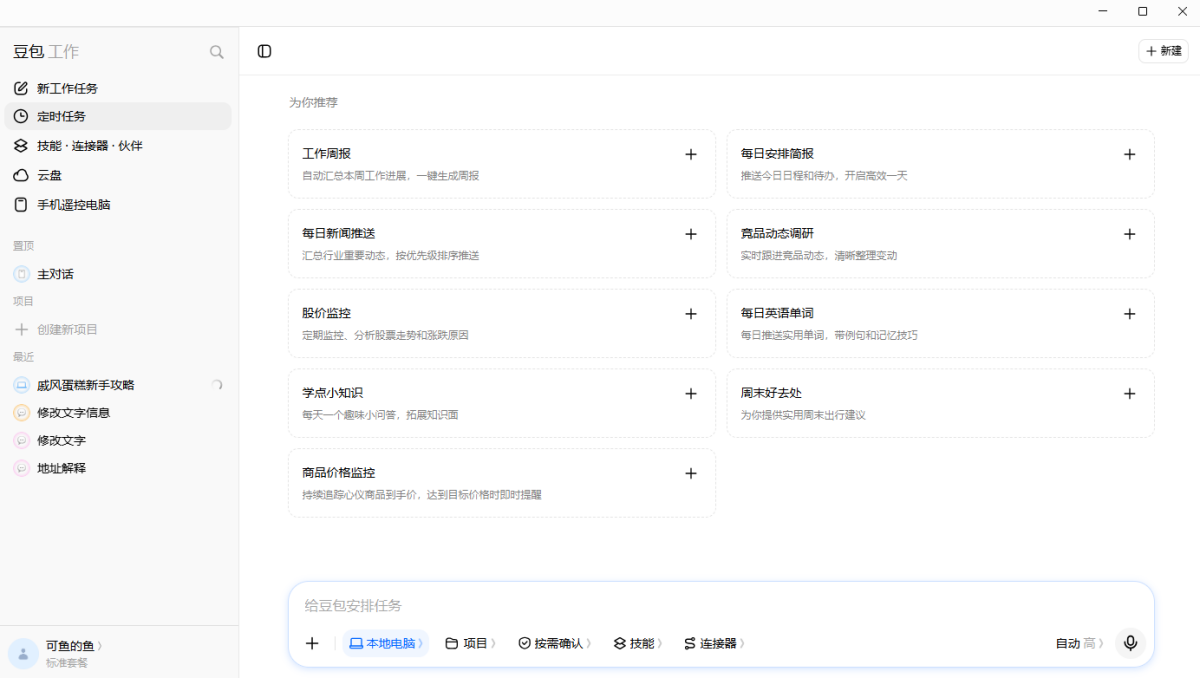This screenshot has height=678, width=1200.
Task: Open recent chat 地址解释
Action: (x=118, y=468)
